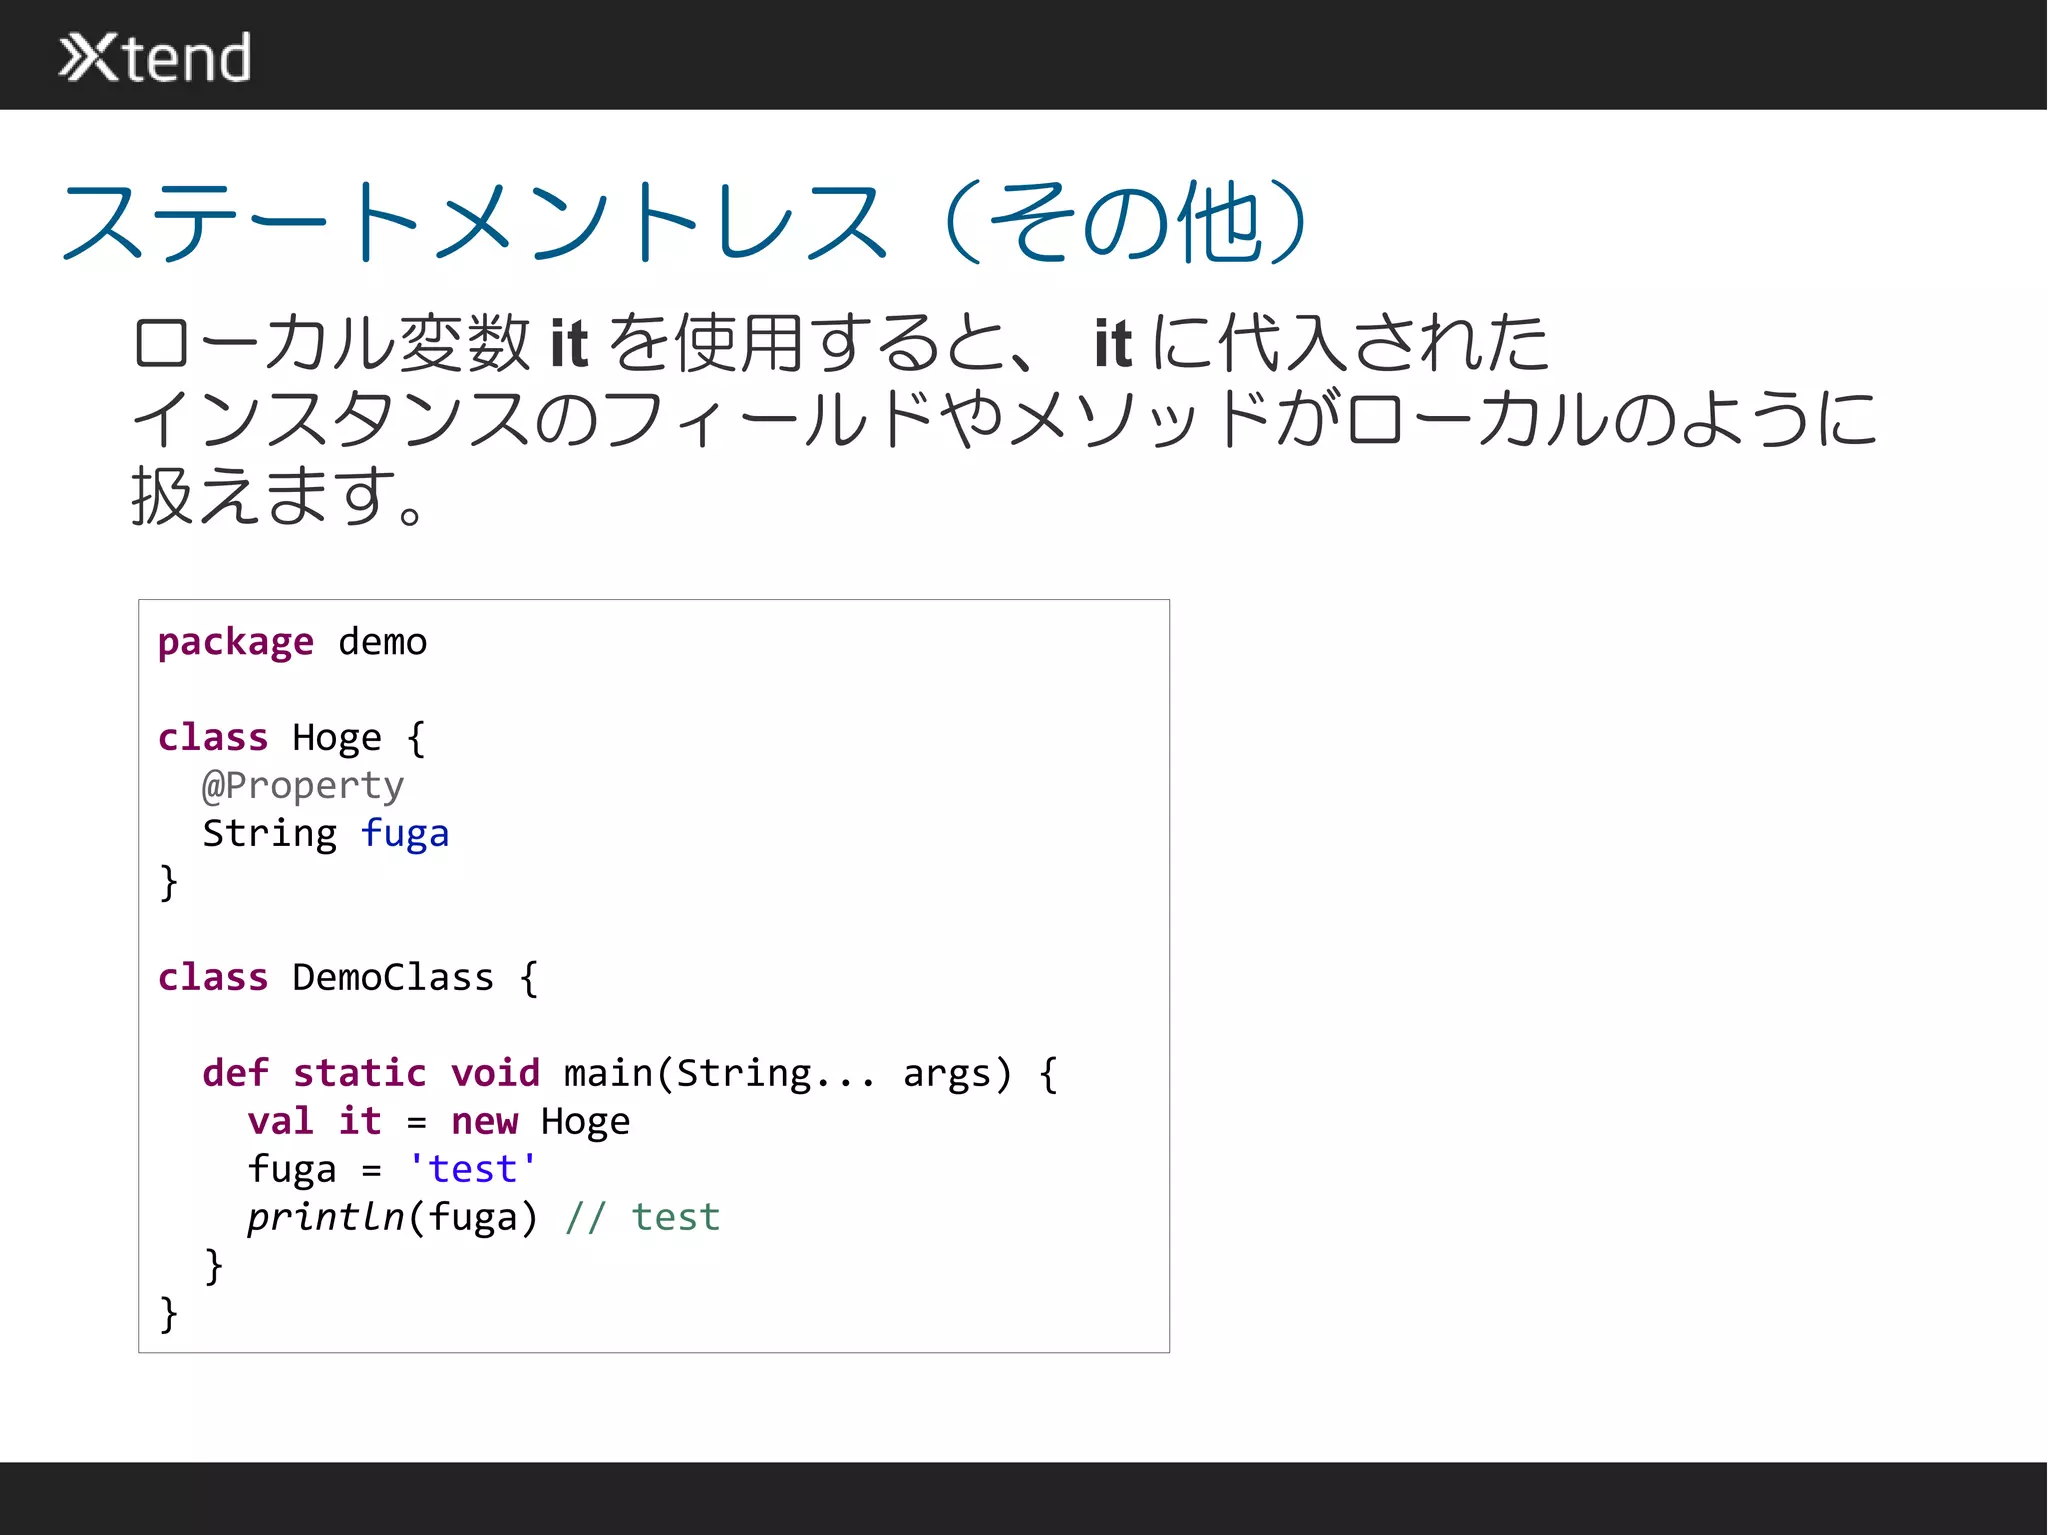Click the code line 'String fuga'
The height and width of the screenshot is (1535, 2048).
point(326,834)
